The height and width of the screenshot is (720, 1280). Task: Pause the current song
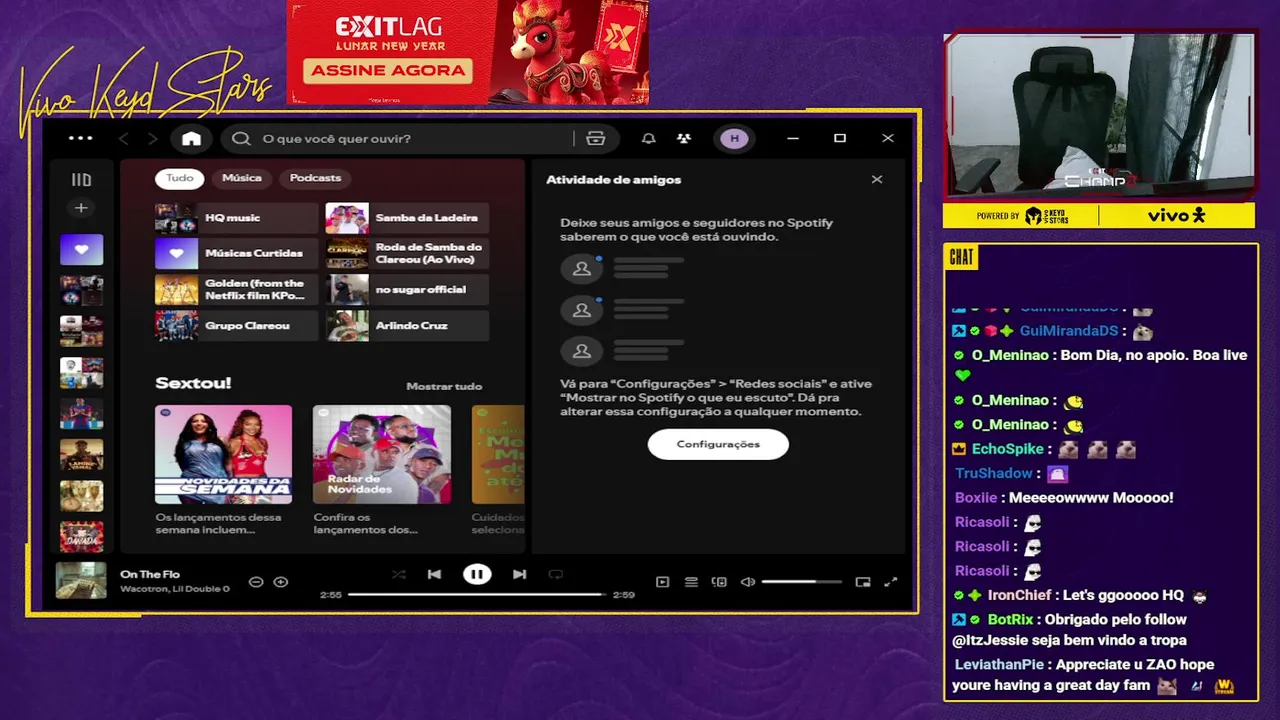pos(477,574)
